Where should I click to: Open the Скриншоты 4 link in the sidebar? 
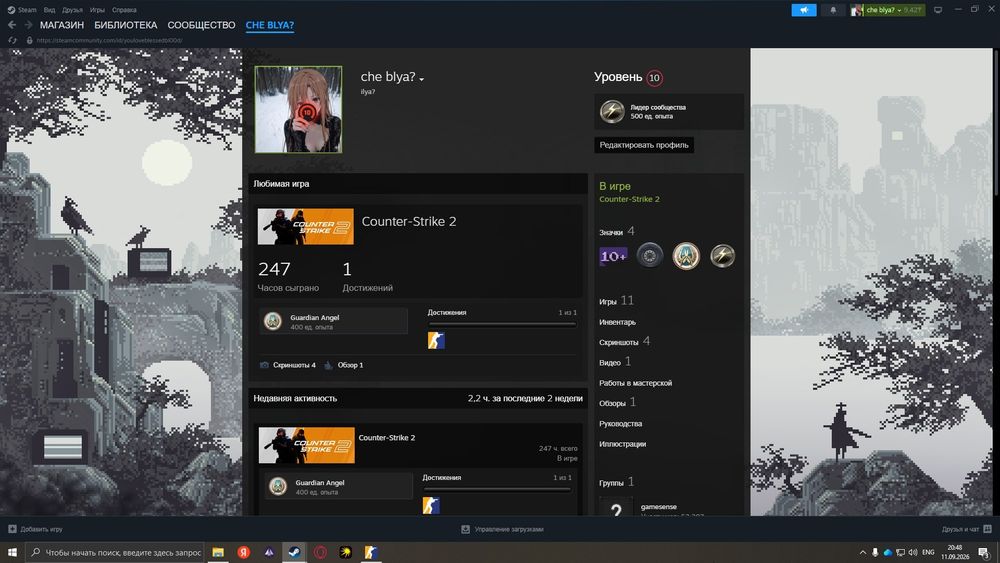[x=624, y=341]
